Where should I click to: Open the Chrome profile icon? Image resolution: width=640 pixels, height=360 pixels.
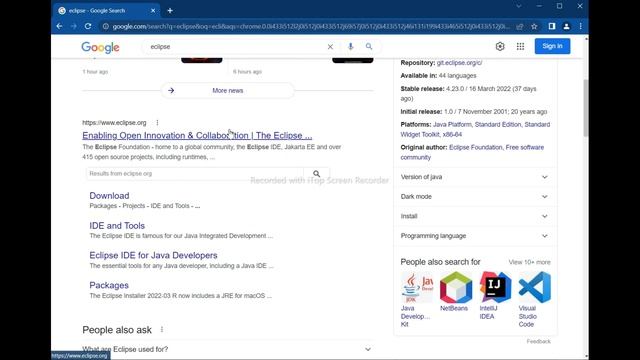(566, 26)
